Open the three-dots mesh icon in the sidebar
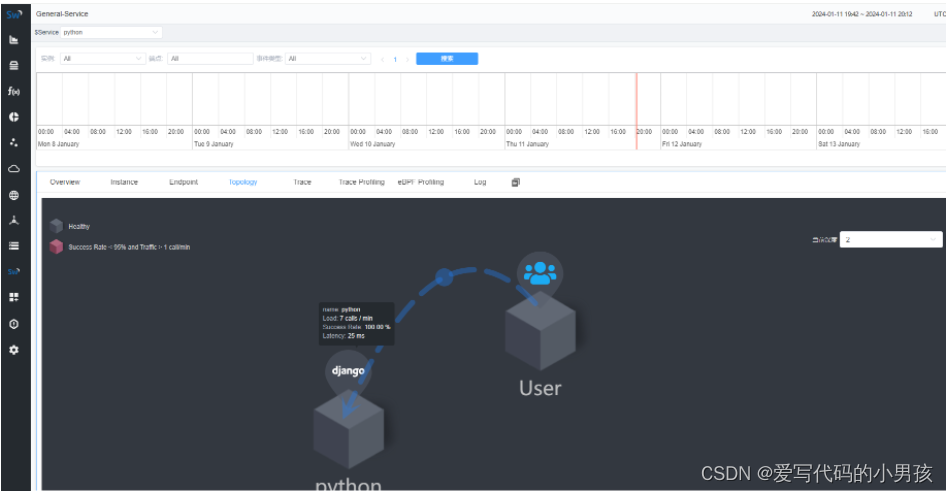Screen dimensions: 949x493 click(x=14, y=143)
